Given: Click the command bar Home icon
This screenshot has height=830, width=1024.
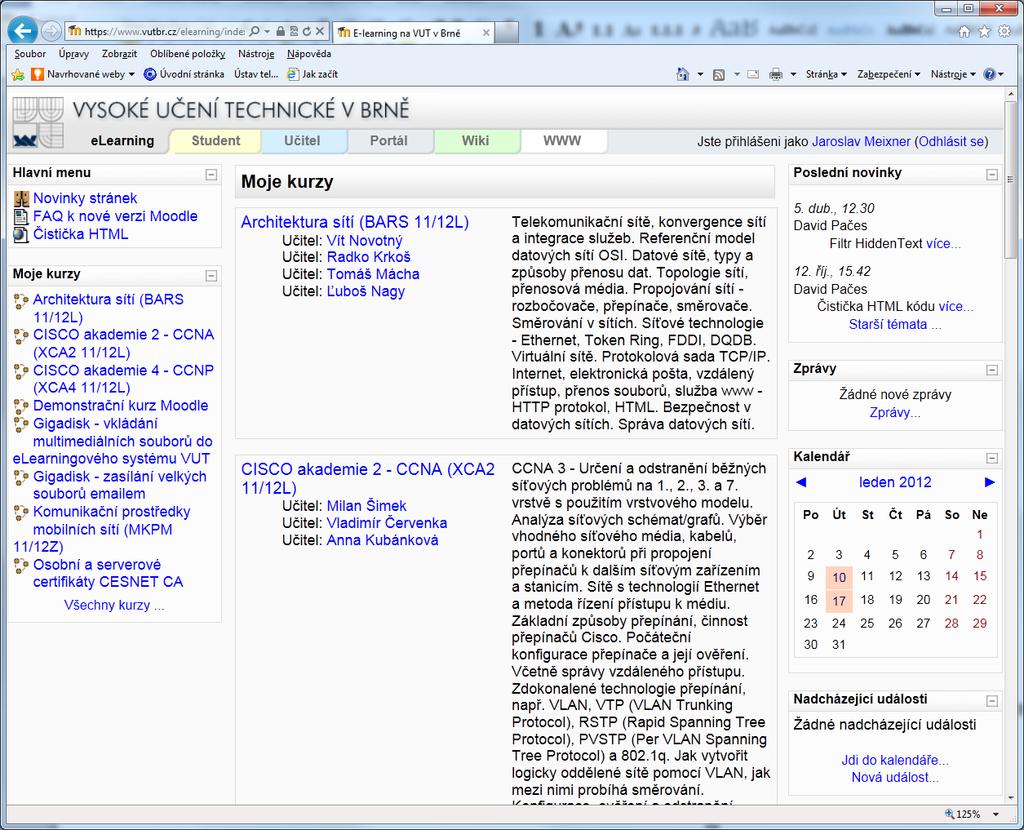Looking at the screenshot, I should click(682, 74).
